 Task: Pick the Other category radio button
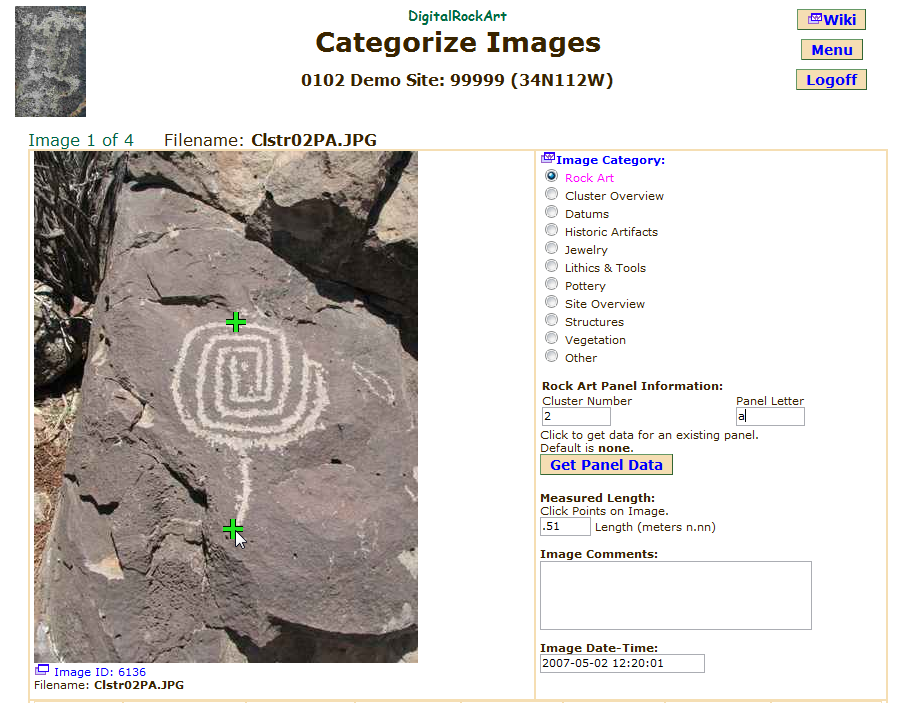point(552,357)
